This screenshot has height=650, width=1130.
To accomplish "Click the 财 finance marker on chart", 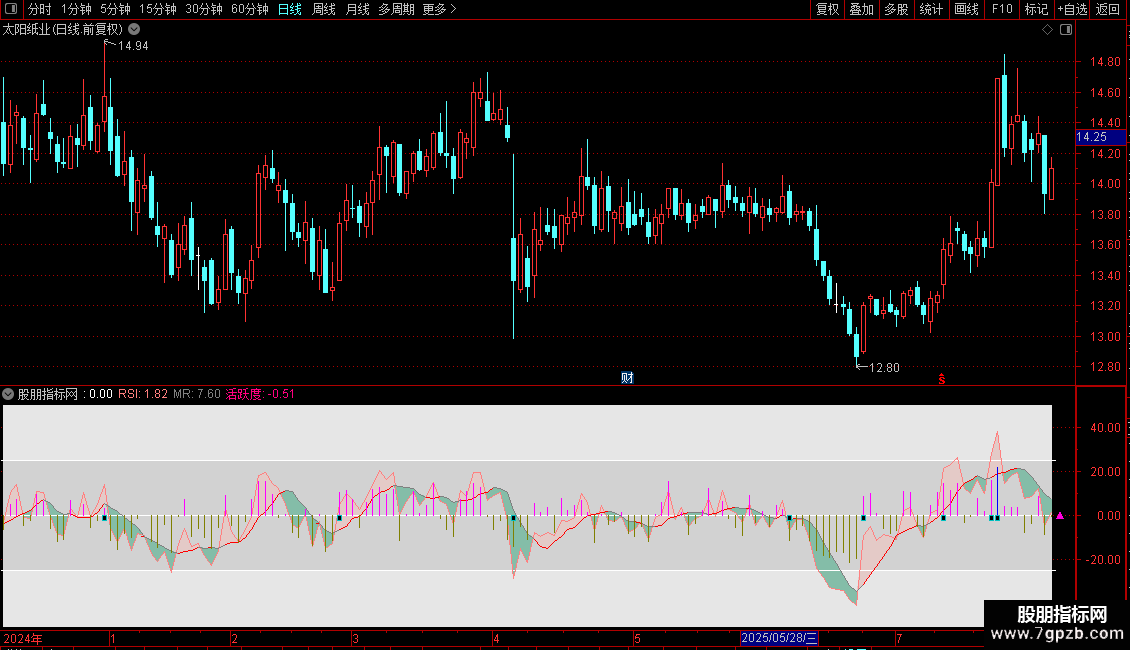I will tap(627, 378).
